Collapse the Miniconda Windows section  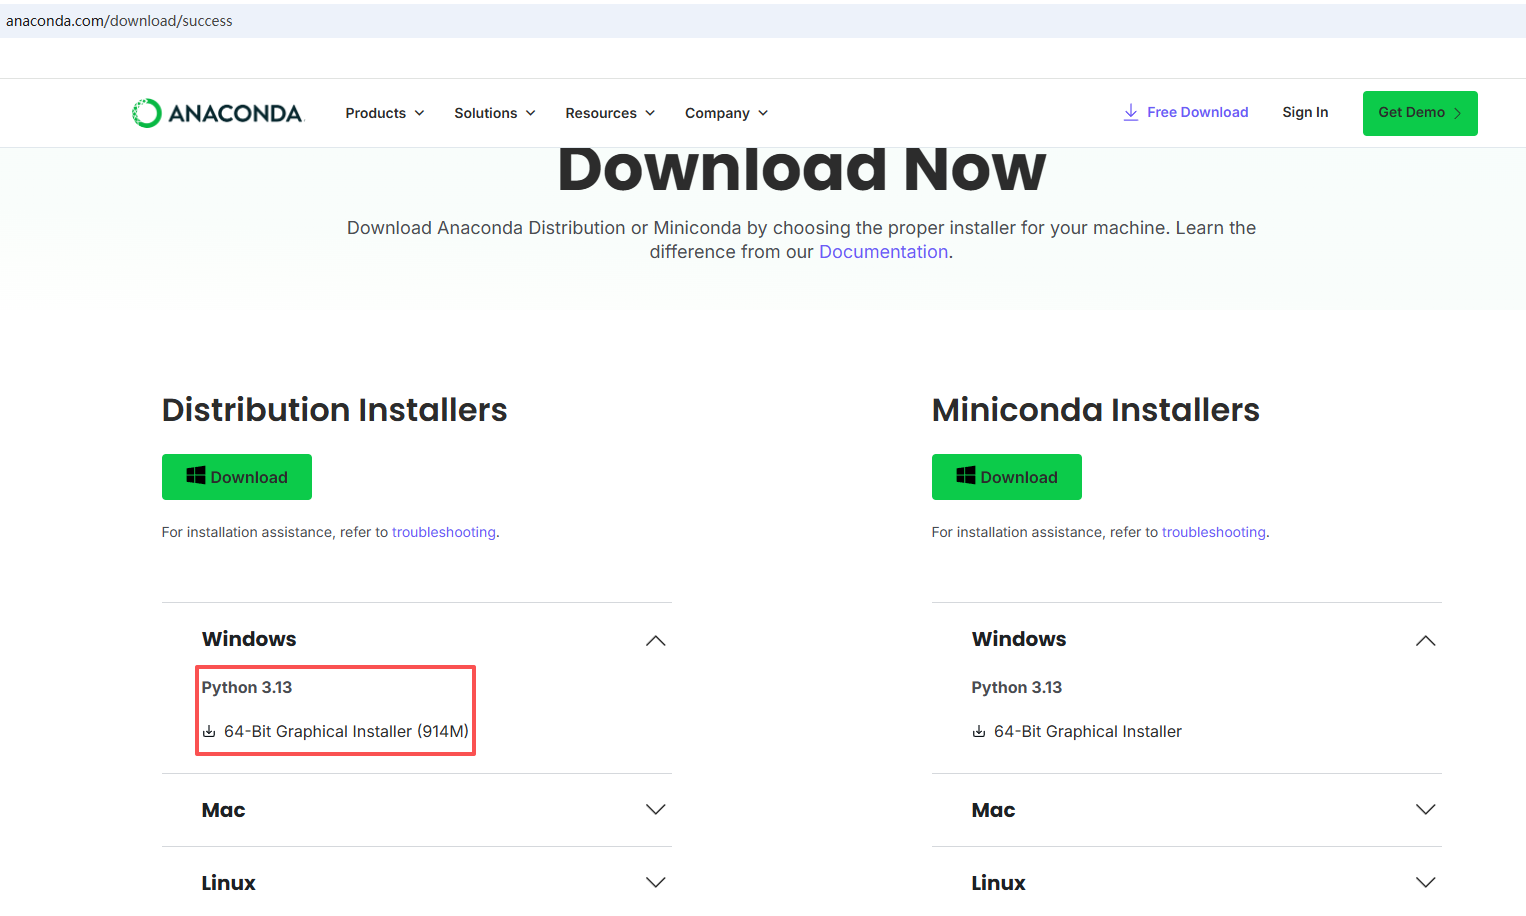pos(1187,639)
